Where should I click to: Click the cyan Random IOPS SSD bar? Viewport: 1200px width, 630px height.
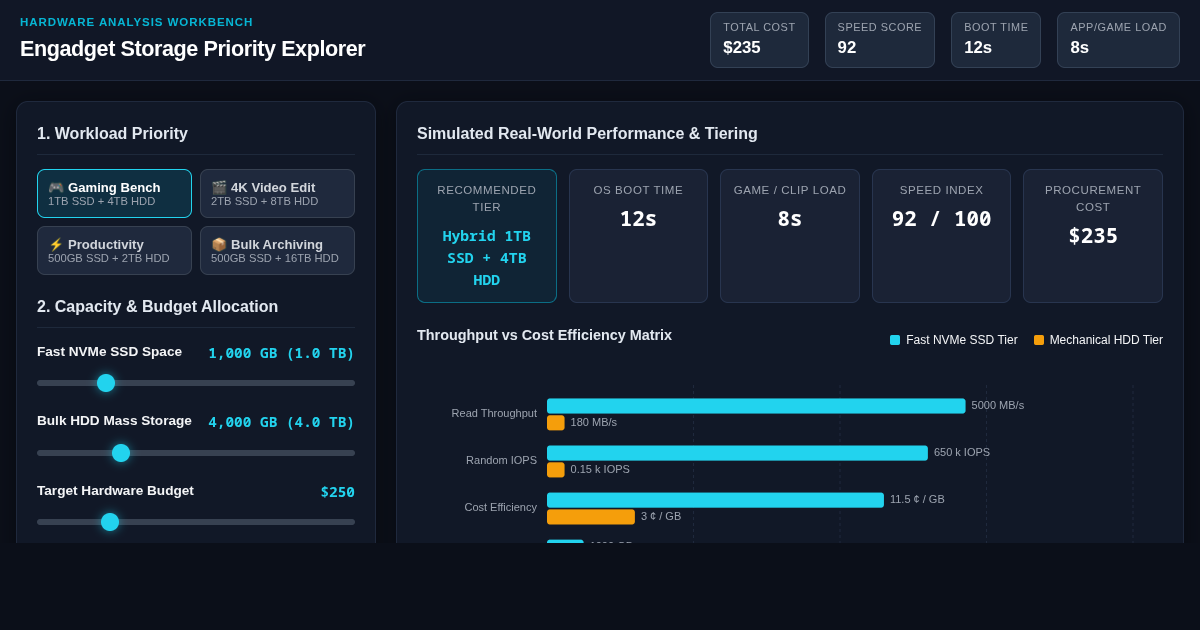point(737,453)
